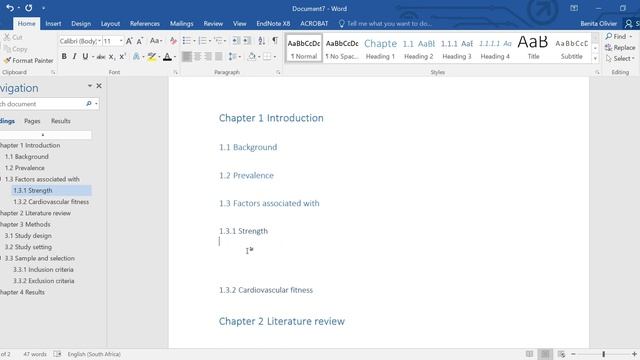
Task: Apply the red font color
Action: [x=167, y=57]
